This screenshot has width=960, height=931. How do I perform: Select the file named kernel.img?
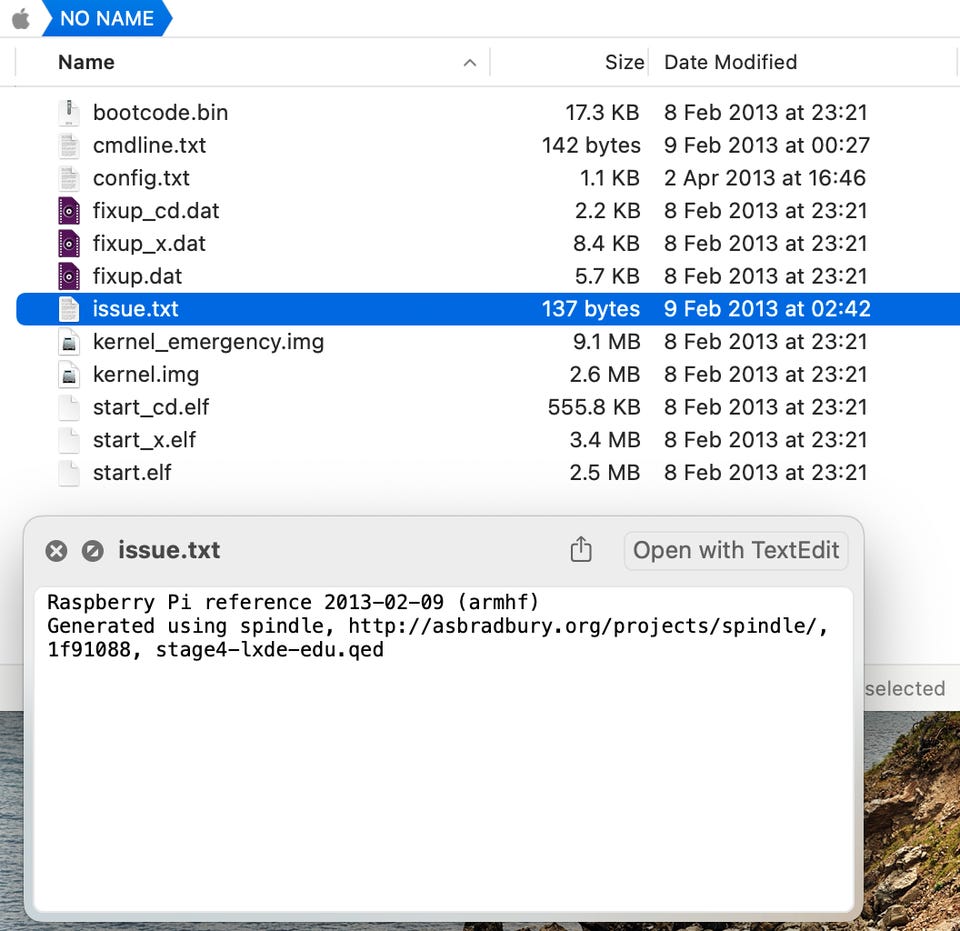(x=146, y=375)
